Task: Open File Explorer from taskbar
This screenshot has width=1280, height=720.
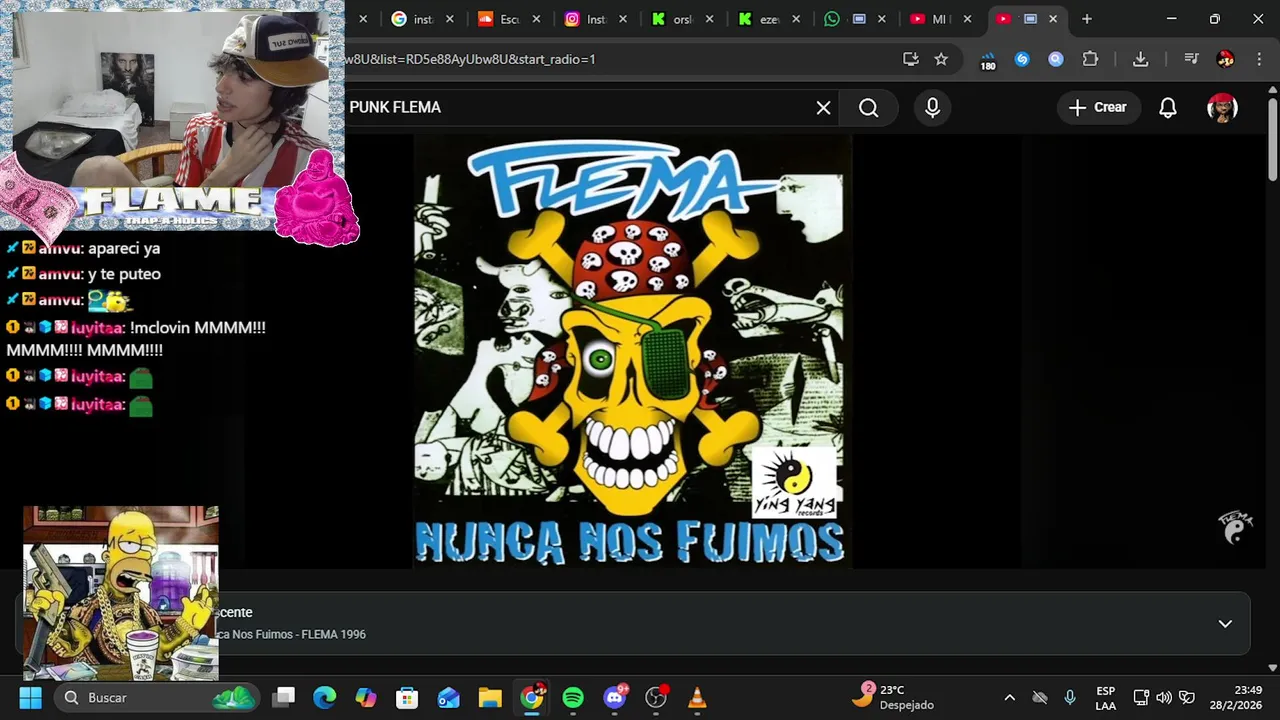Action: click(x=490, y=697)
